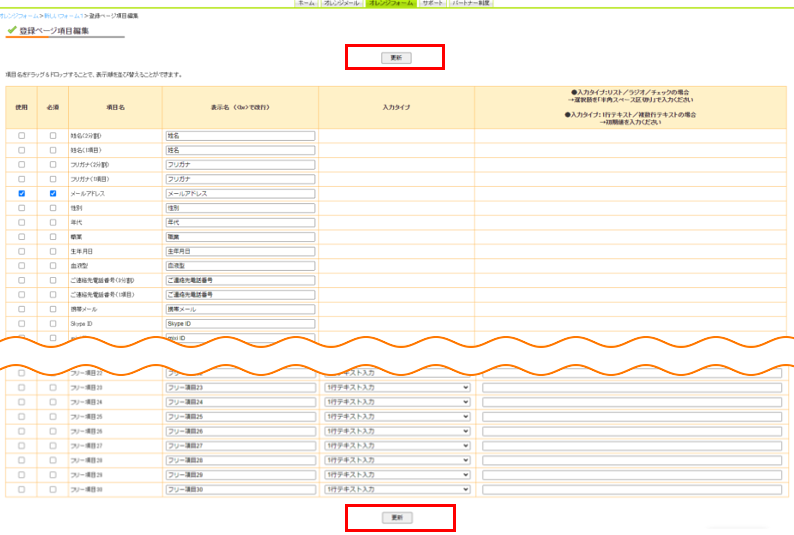Click the 性別 display name field
The height and width of the screenshot is (535, 794).
point(240,208)
